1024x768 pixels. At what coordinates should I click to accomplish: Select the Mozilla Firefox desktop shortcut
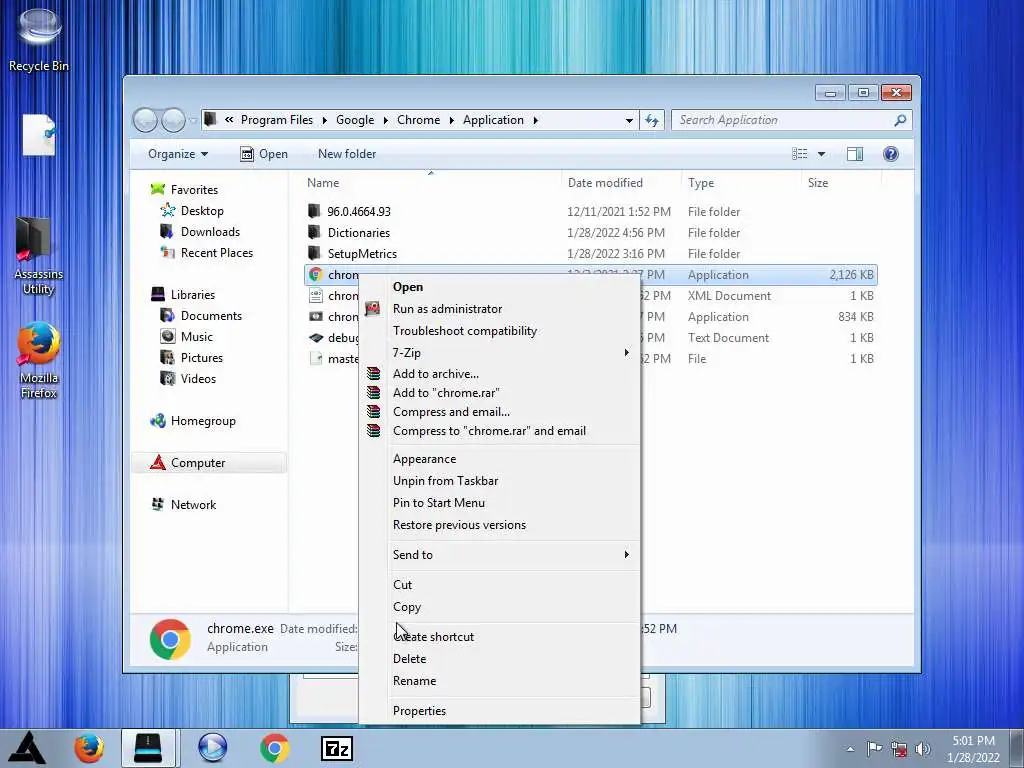(39, 360)
